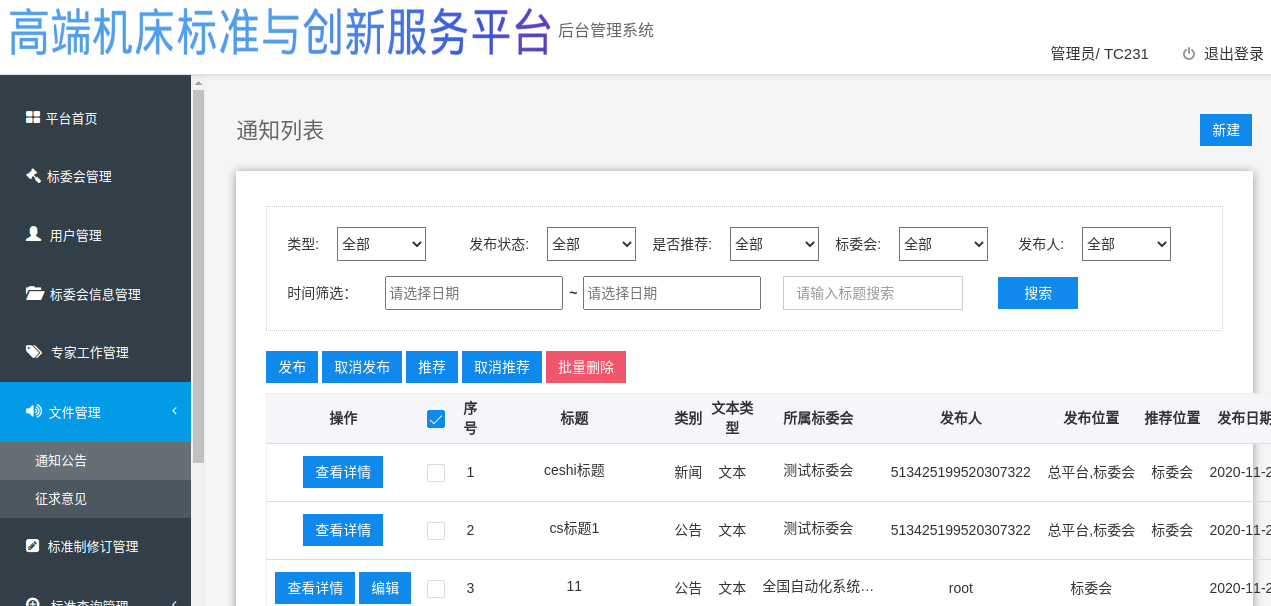Go to 征求意见 submenu item
Image resolution: width=1271 pixels, height=606 pixels.
coord(61,499)
